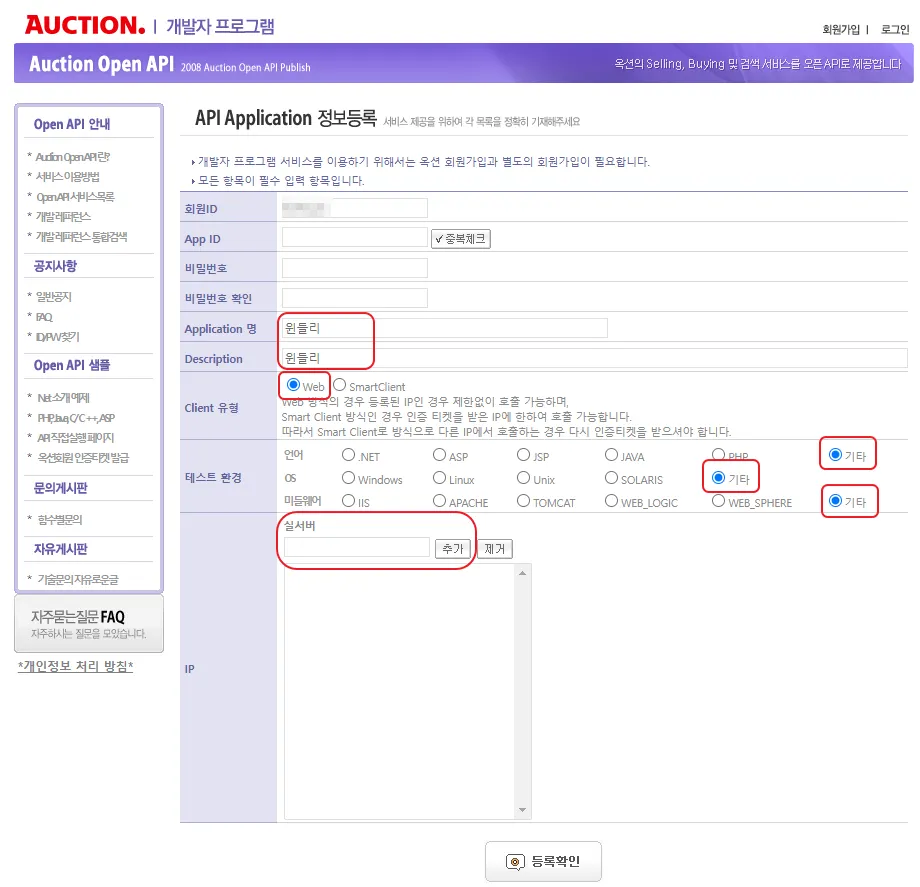Viewport: 920px width, 887px height.
Task: Open 일반공지 sidebar item
Action: 54,297
